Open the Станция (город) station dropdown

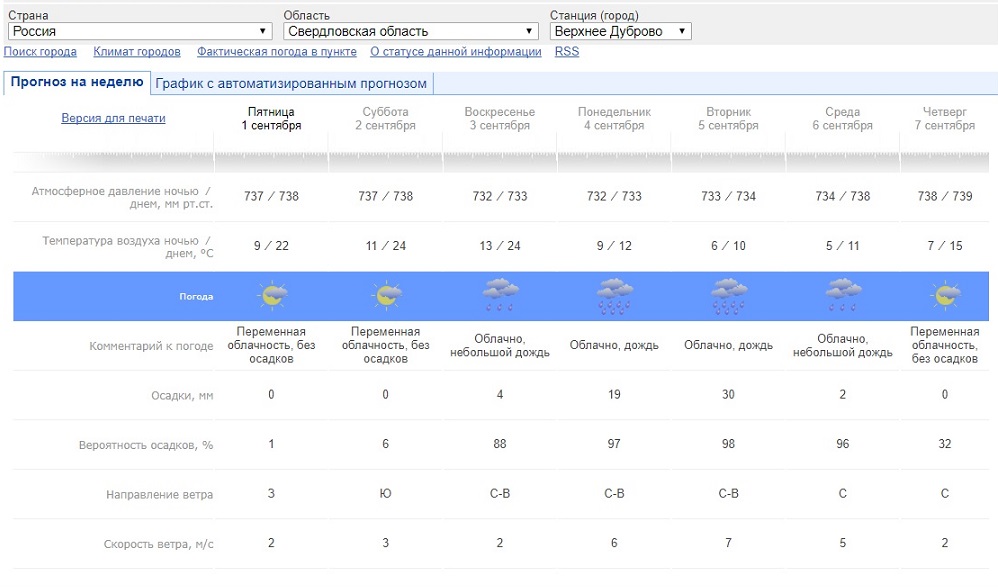point(620,31)
